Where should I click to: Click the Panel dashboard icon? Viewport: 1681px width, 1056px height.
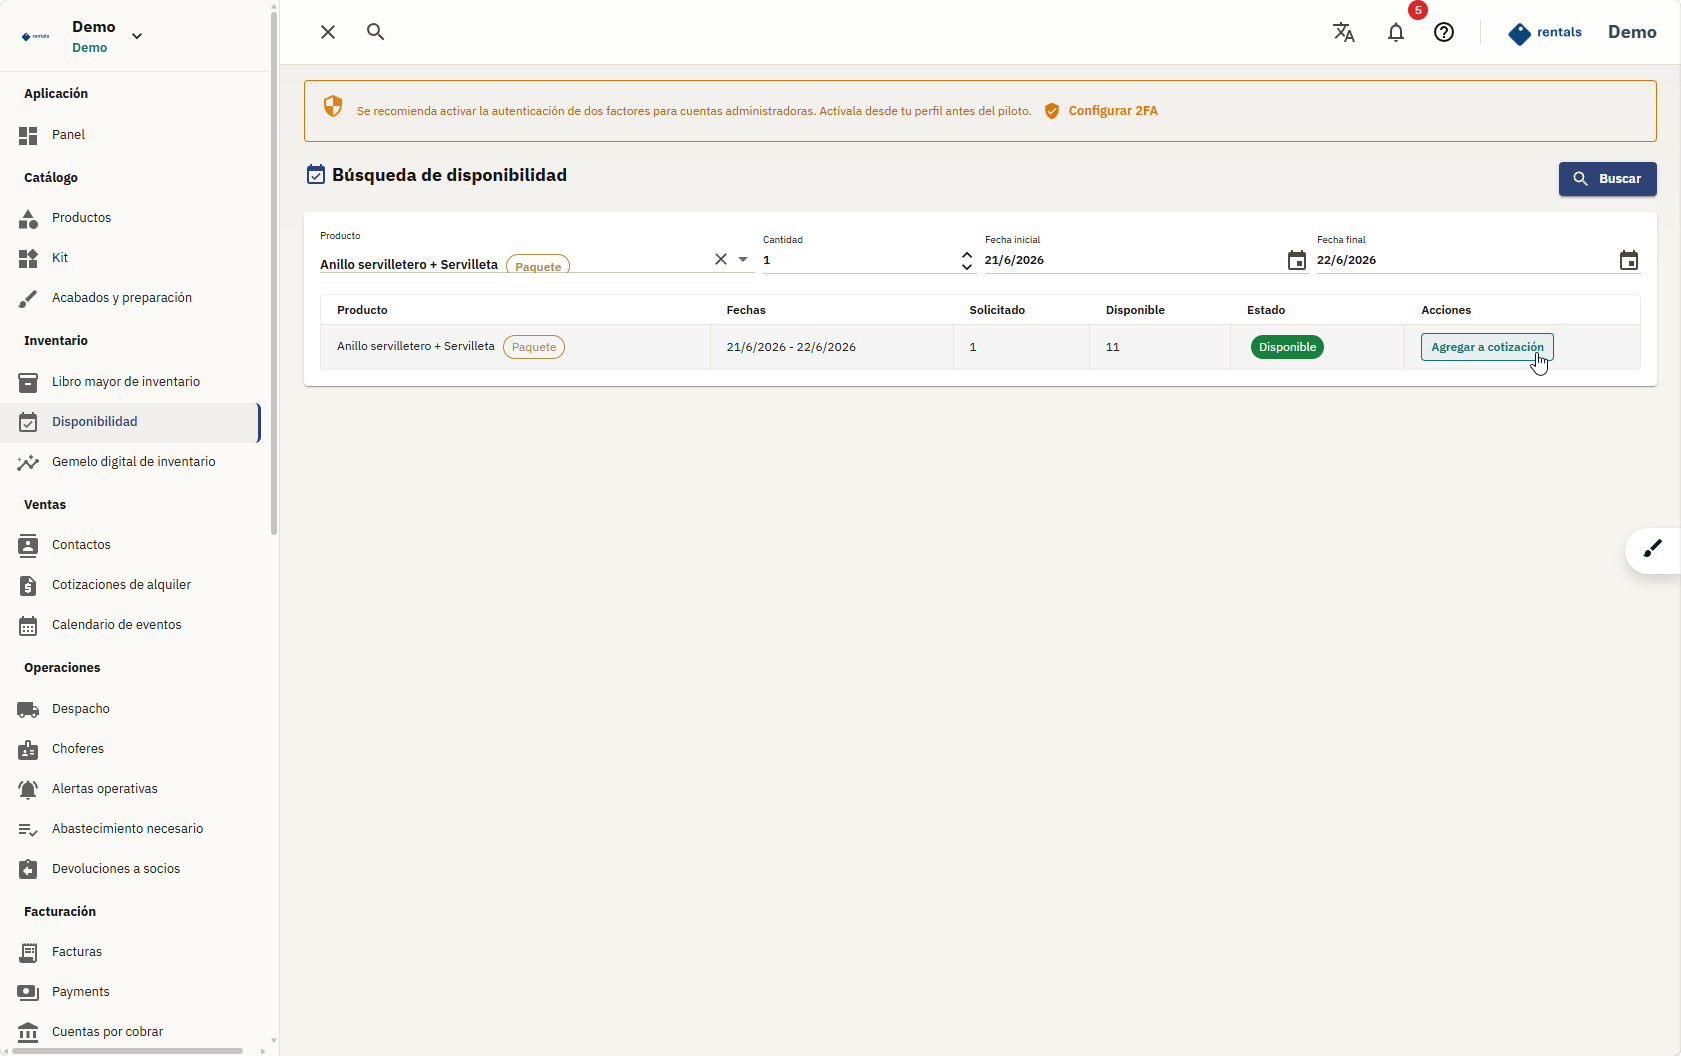pyautogui.click(x=28, y=135)
